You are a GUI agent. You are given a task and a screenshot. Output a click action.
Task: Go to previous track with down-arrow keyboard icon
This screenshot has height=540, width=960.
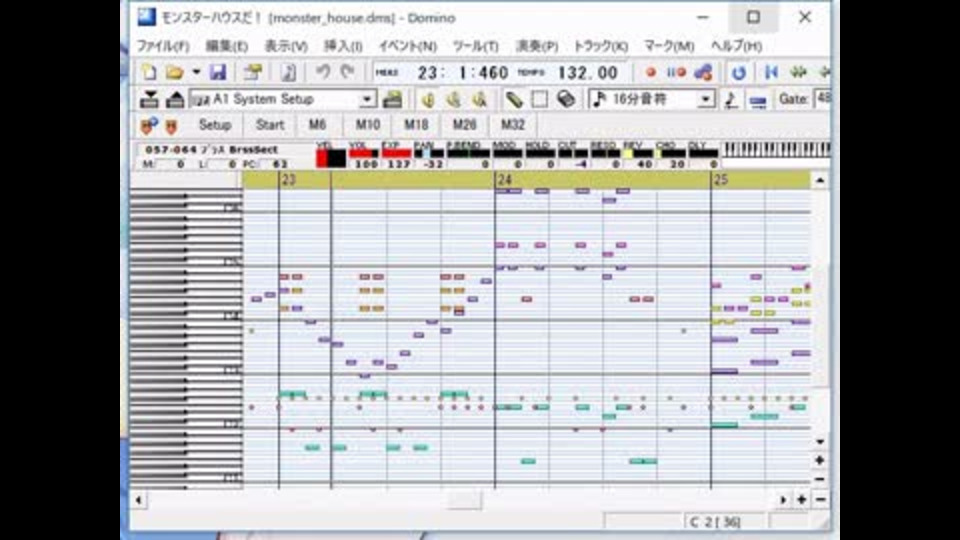click(x=149, y=99)
